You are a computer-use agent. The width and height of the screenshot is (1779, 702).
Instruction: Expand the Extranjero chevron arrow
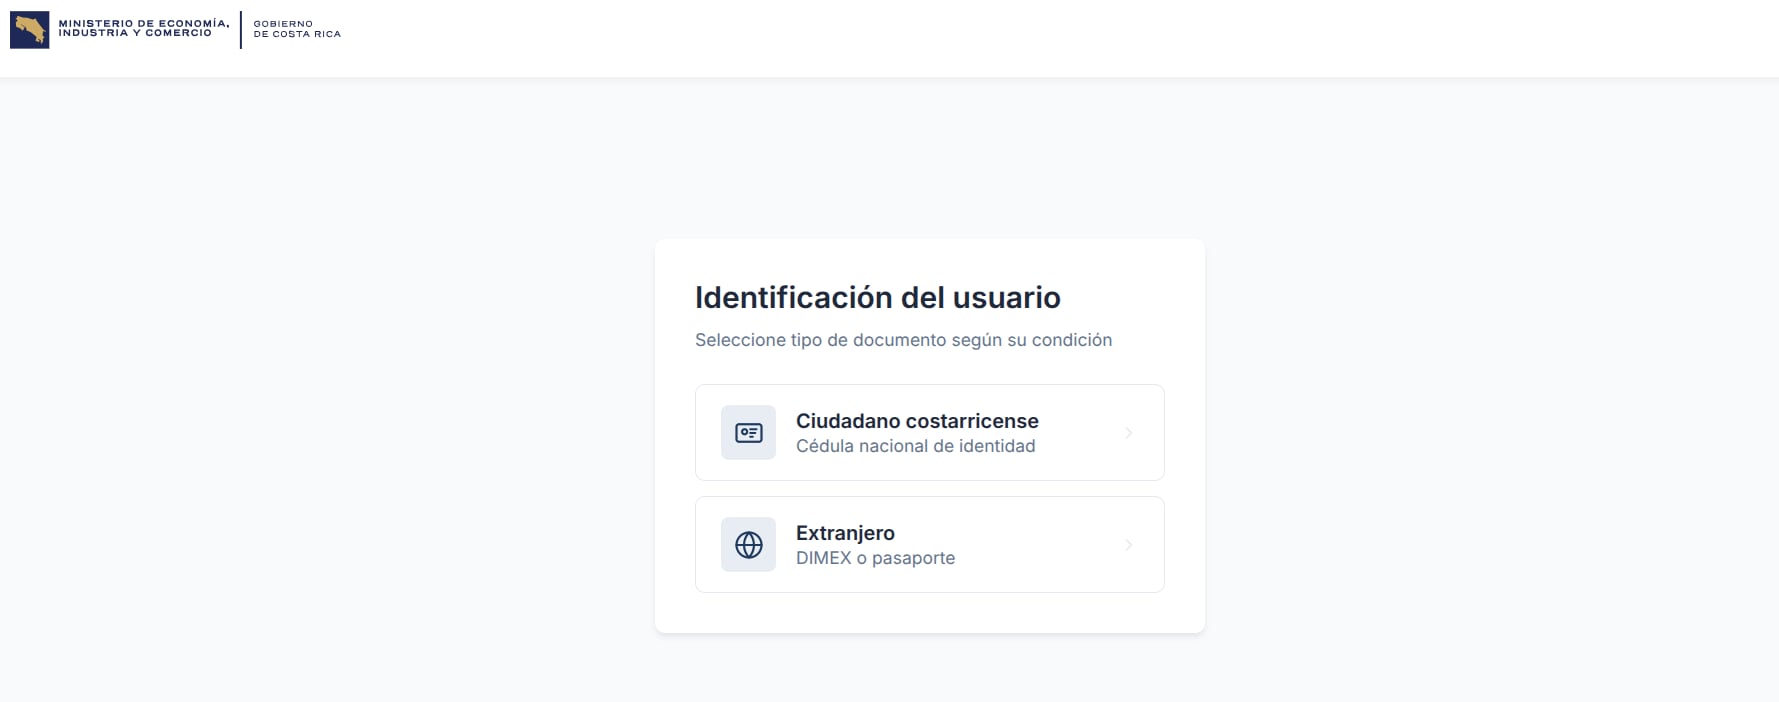point(1128,545)
